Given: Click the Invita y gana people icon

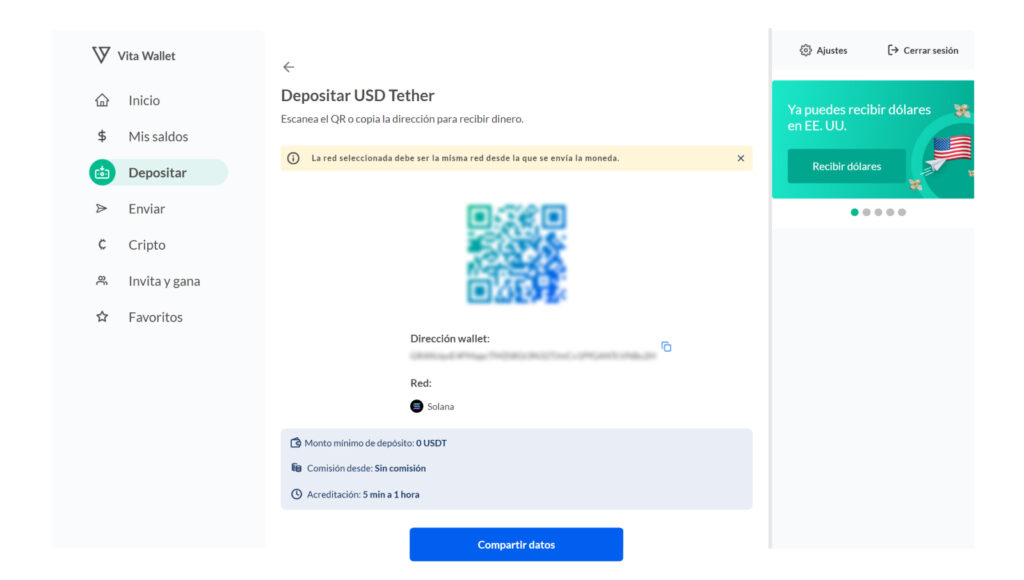Looking at the screenshot, I should pos(101,281).
